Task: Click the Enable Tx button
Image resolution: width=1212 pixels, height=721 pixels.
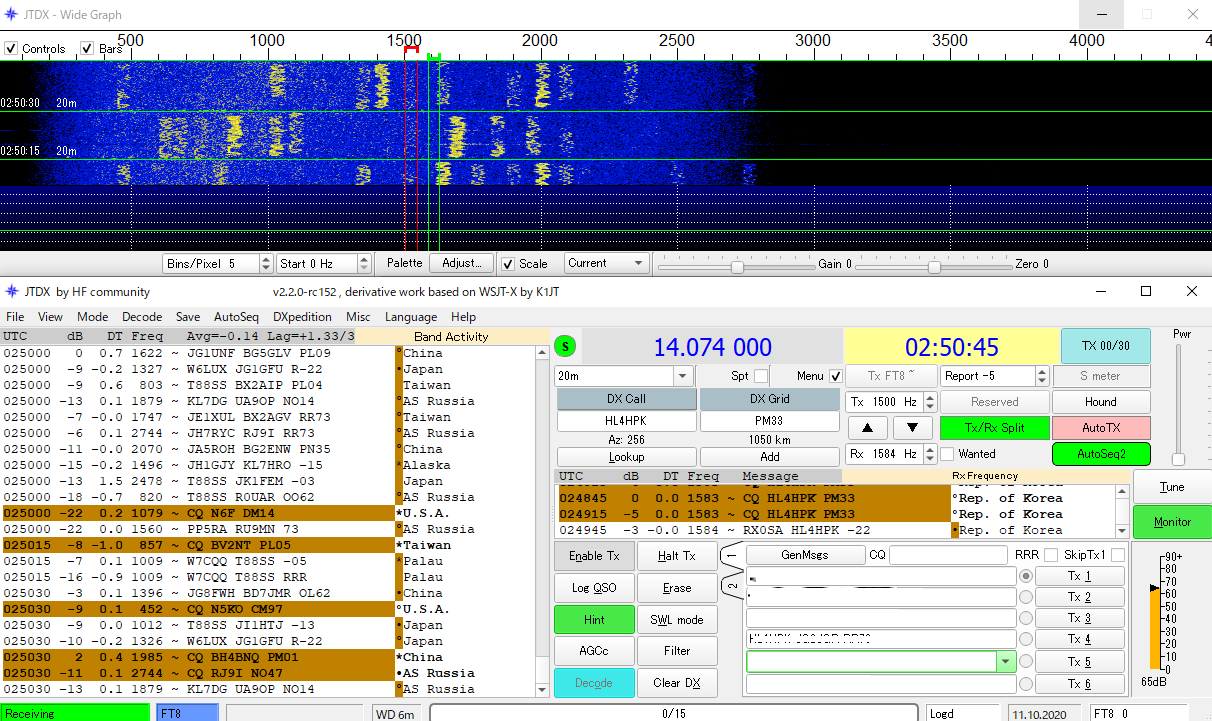Action: [594, 556]
